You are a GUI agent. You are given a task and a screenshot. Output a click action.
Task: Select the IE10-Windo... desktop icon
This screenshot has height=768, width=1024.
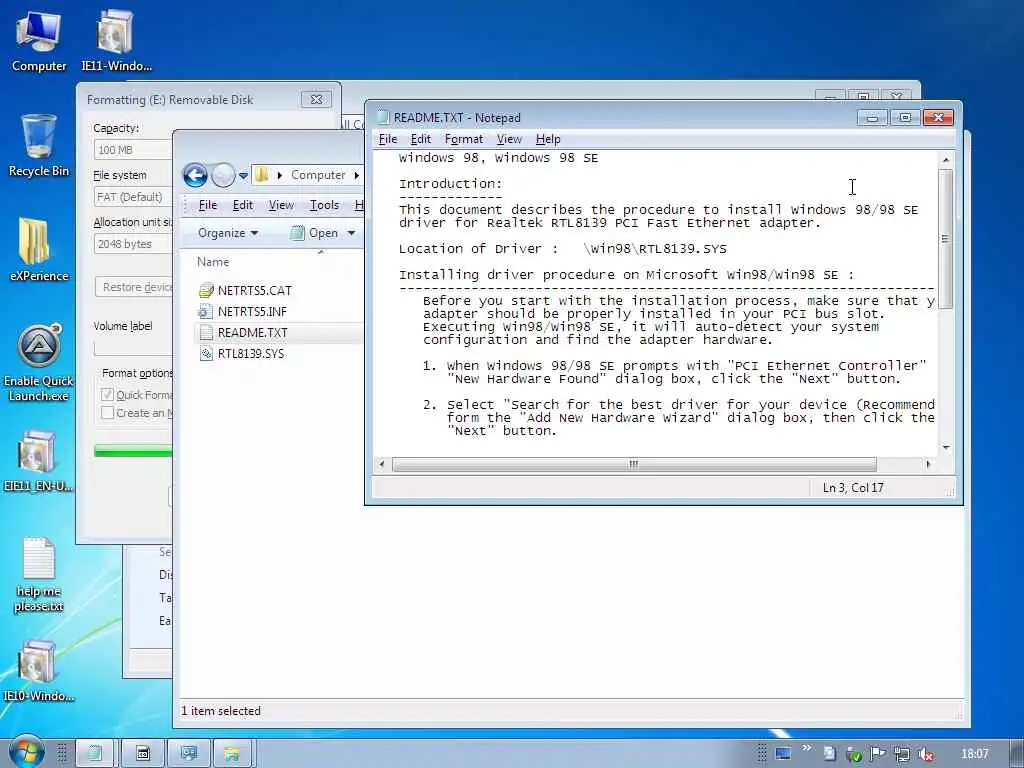click(x=37, y=671)
